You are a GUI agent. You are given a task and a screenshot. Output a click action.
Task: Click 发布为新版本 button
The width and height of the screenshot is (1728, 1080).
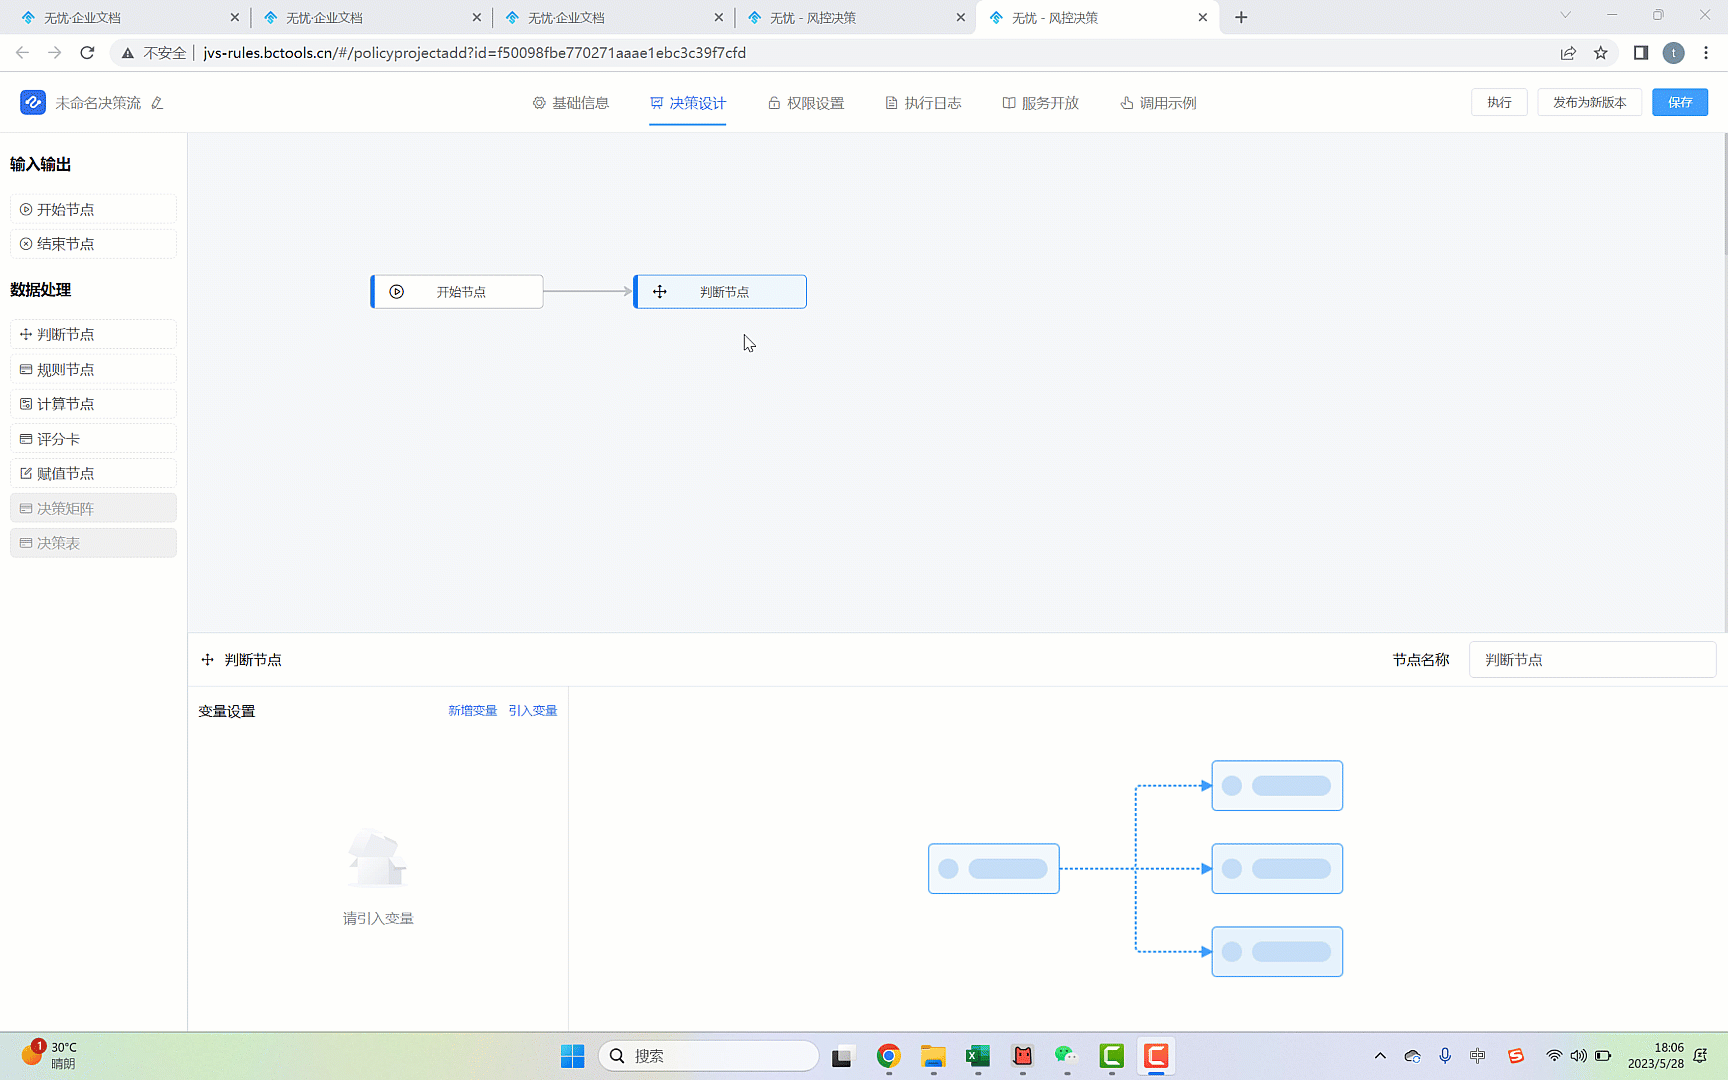[x=1590, y=102]
